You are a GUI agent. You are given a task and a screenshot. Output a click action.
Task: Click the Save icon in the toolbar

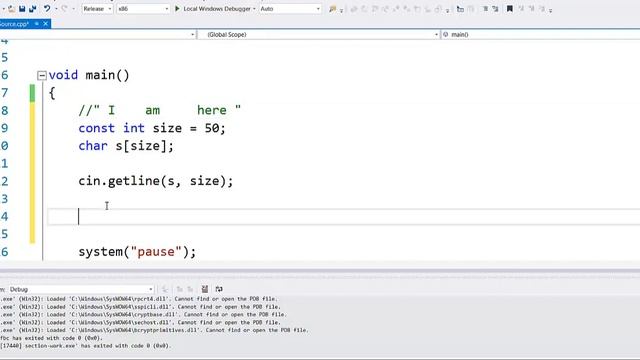click(22, 9)
